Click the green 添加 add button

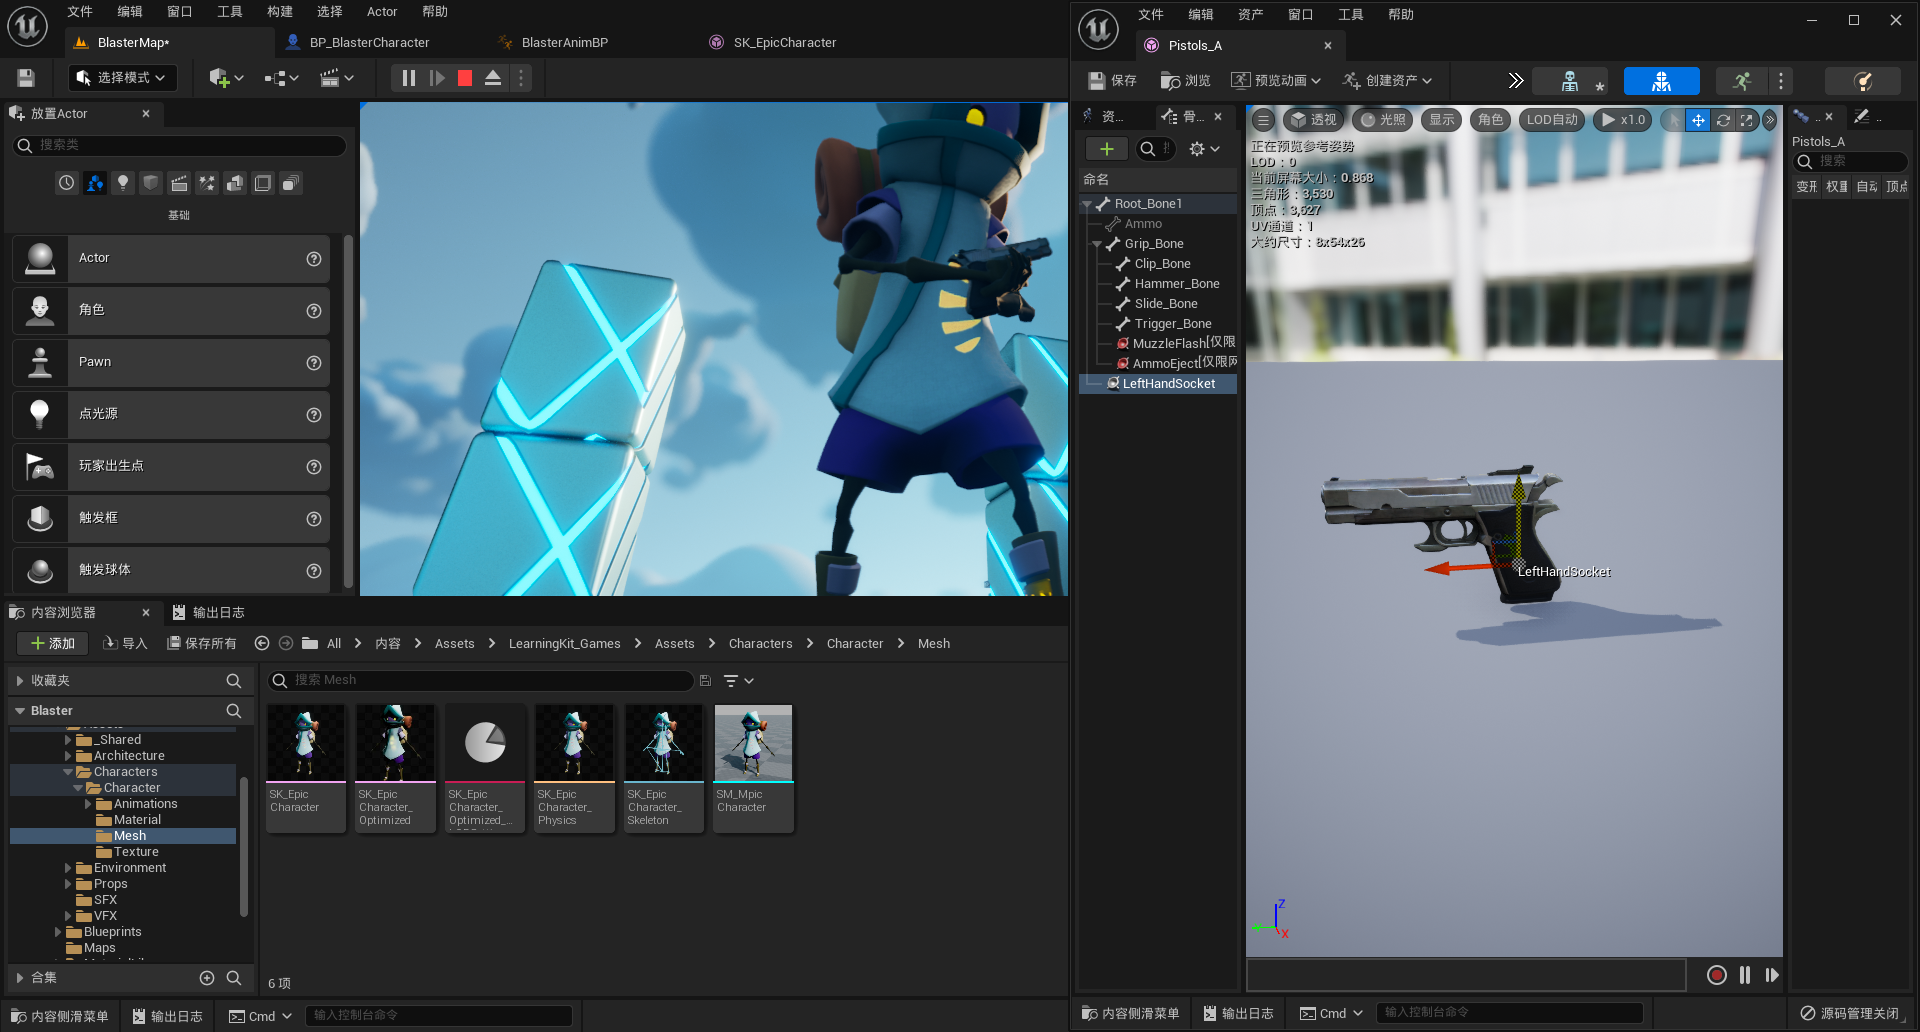pyautogui.click(x=53, y=644)
